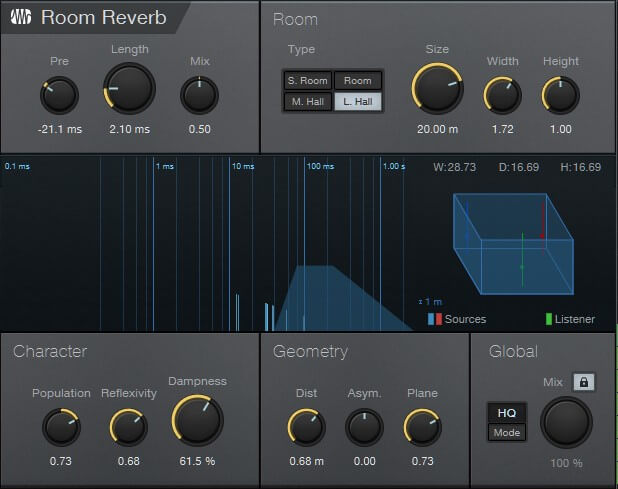Click the 0.68 m Dist value
The width and height of the screenshot is (618, 489).
[x=306, y=461]
